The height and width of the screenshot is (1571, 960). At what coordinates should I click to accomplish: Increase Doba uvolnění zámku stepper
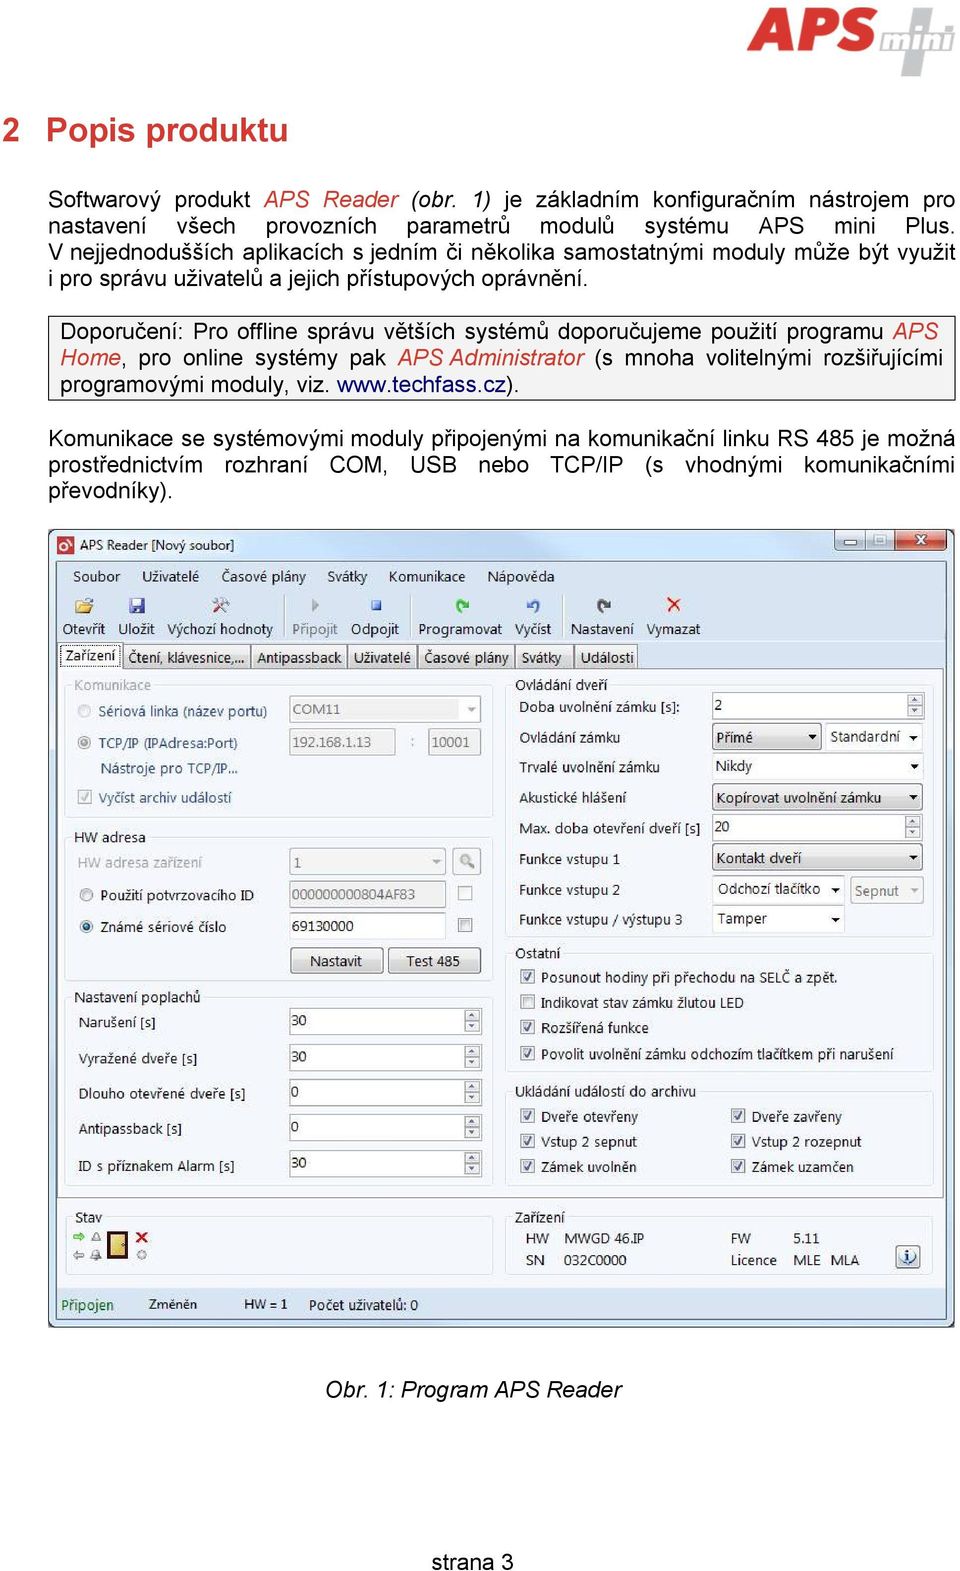915,699
